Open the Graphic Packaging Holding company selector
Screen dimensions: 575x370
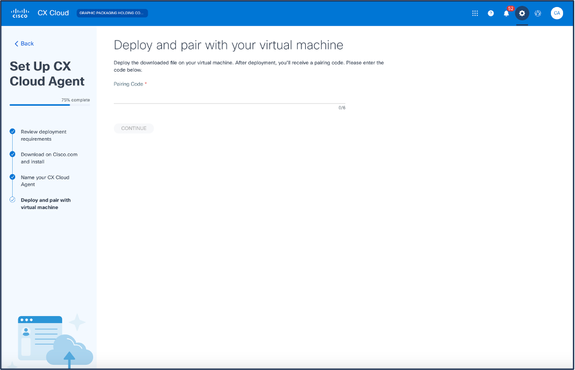pyautogui.click(x=112, y=13)
